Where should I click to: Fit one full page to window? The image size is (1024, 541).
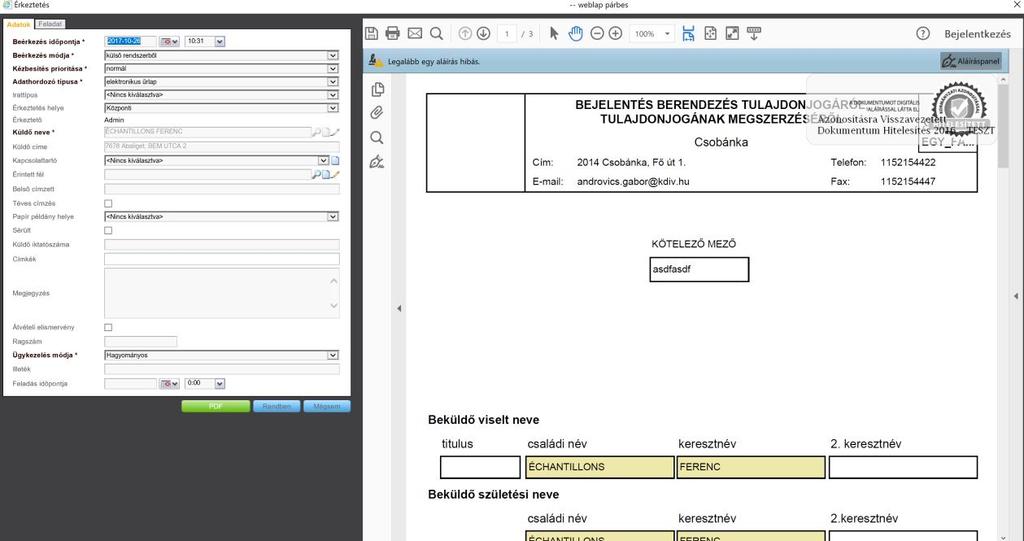pos(711,33)
